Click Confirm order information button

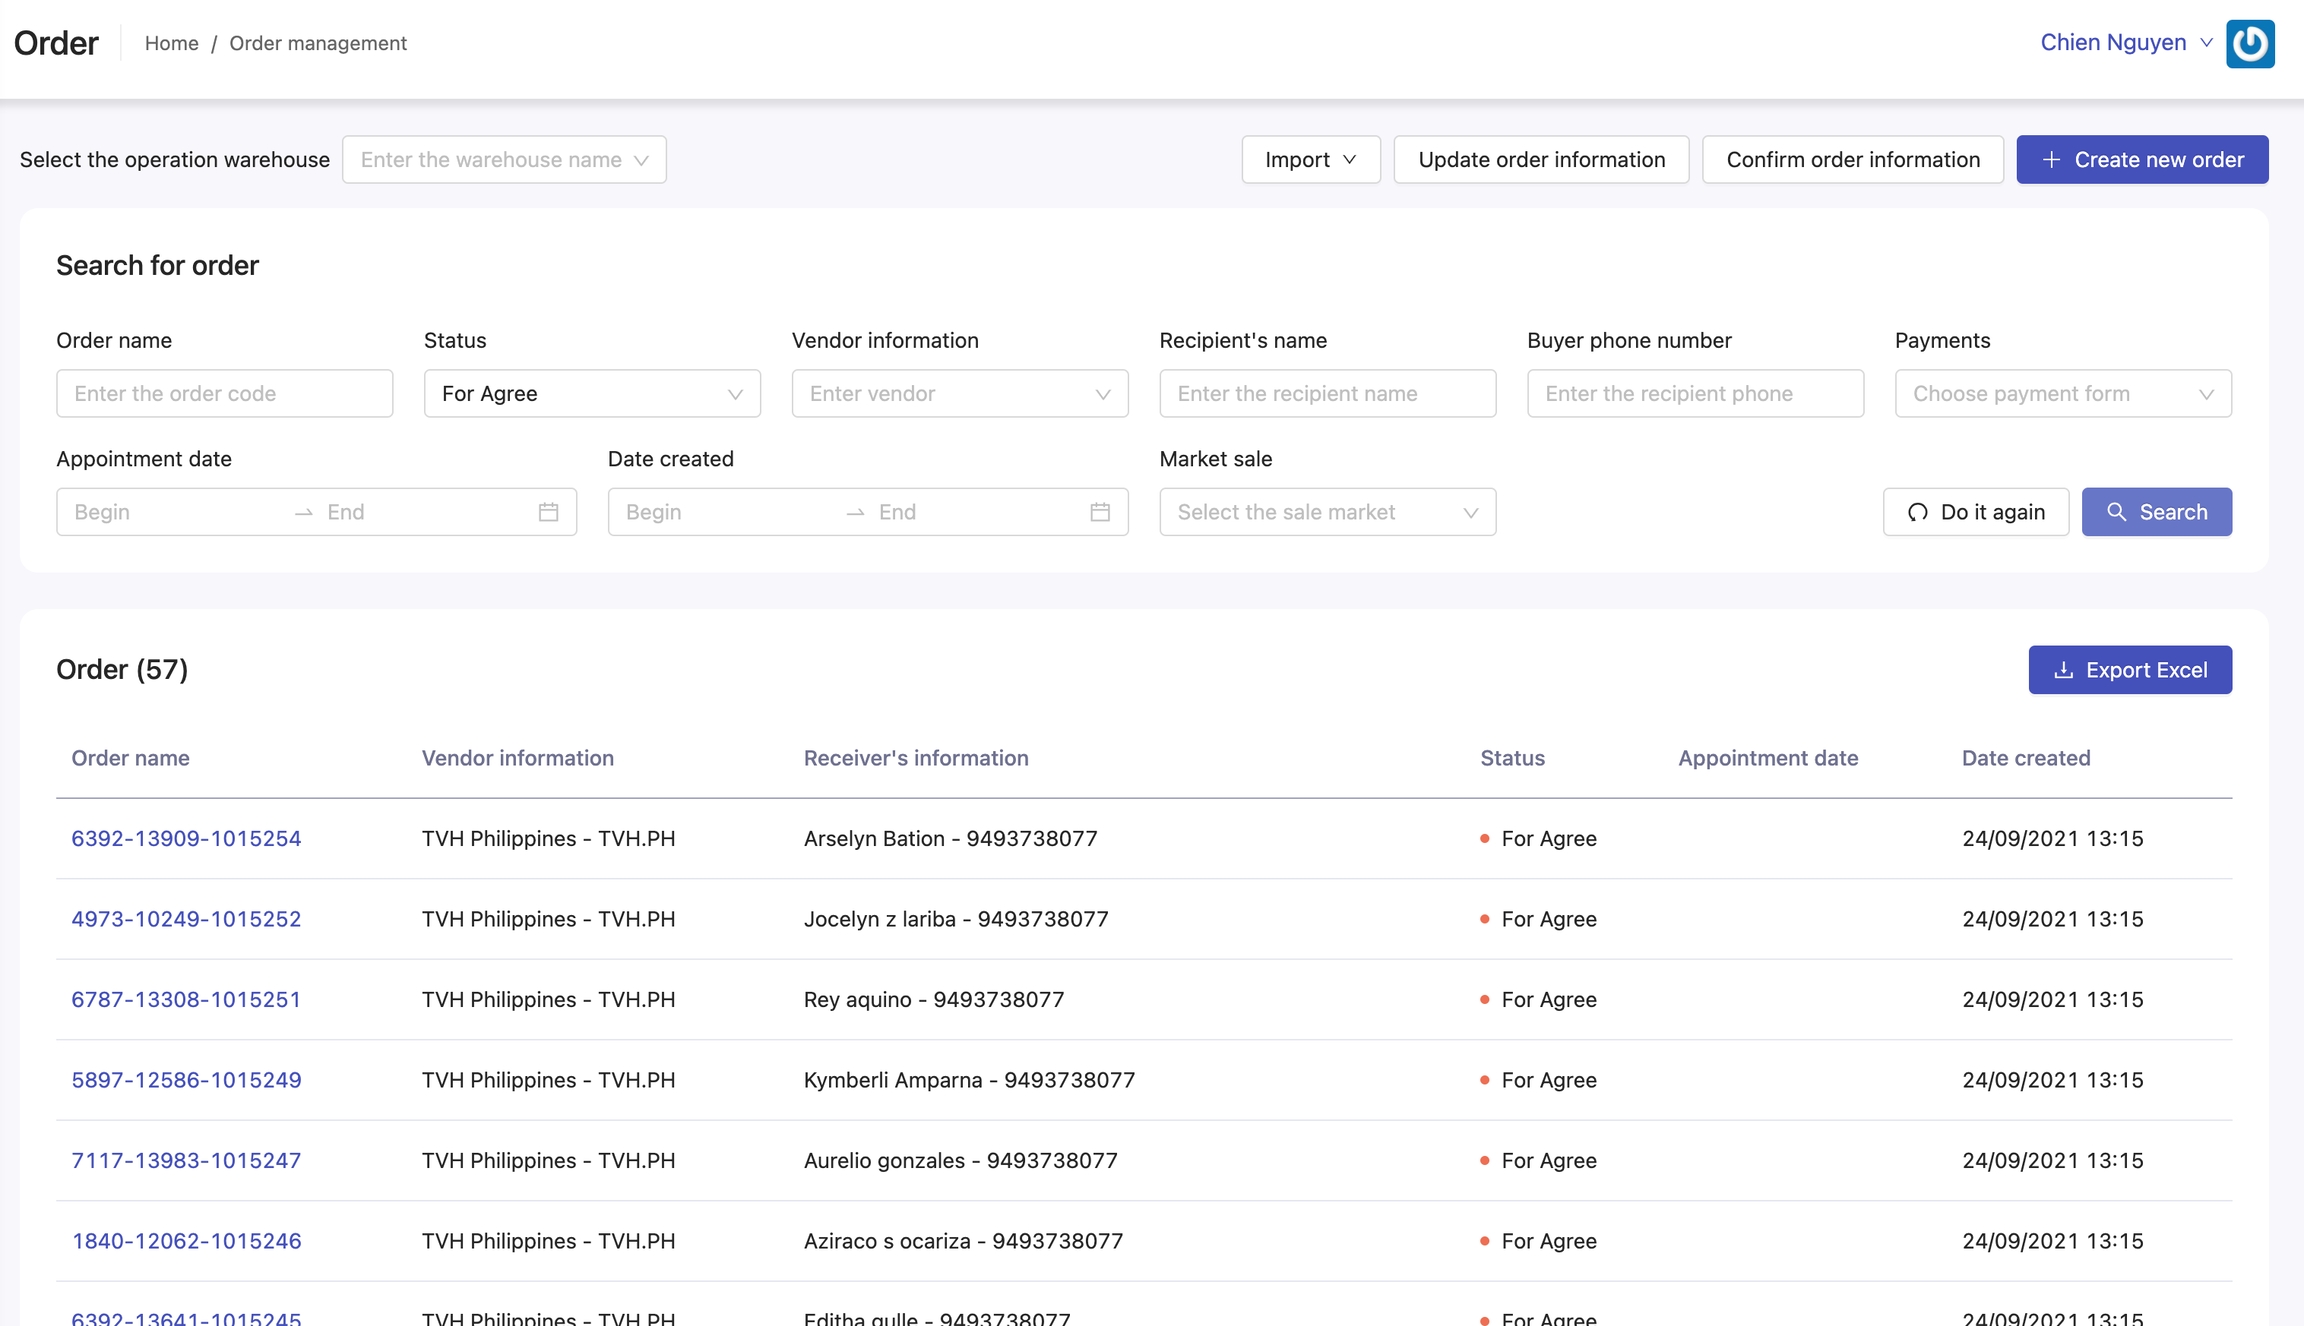pyautogui.click(x=1852, y=160)
